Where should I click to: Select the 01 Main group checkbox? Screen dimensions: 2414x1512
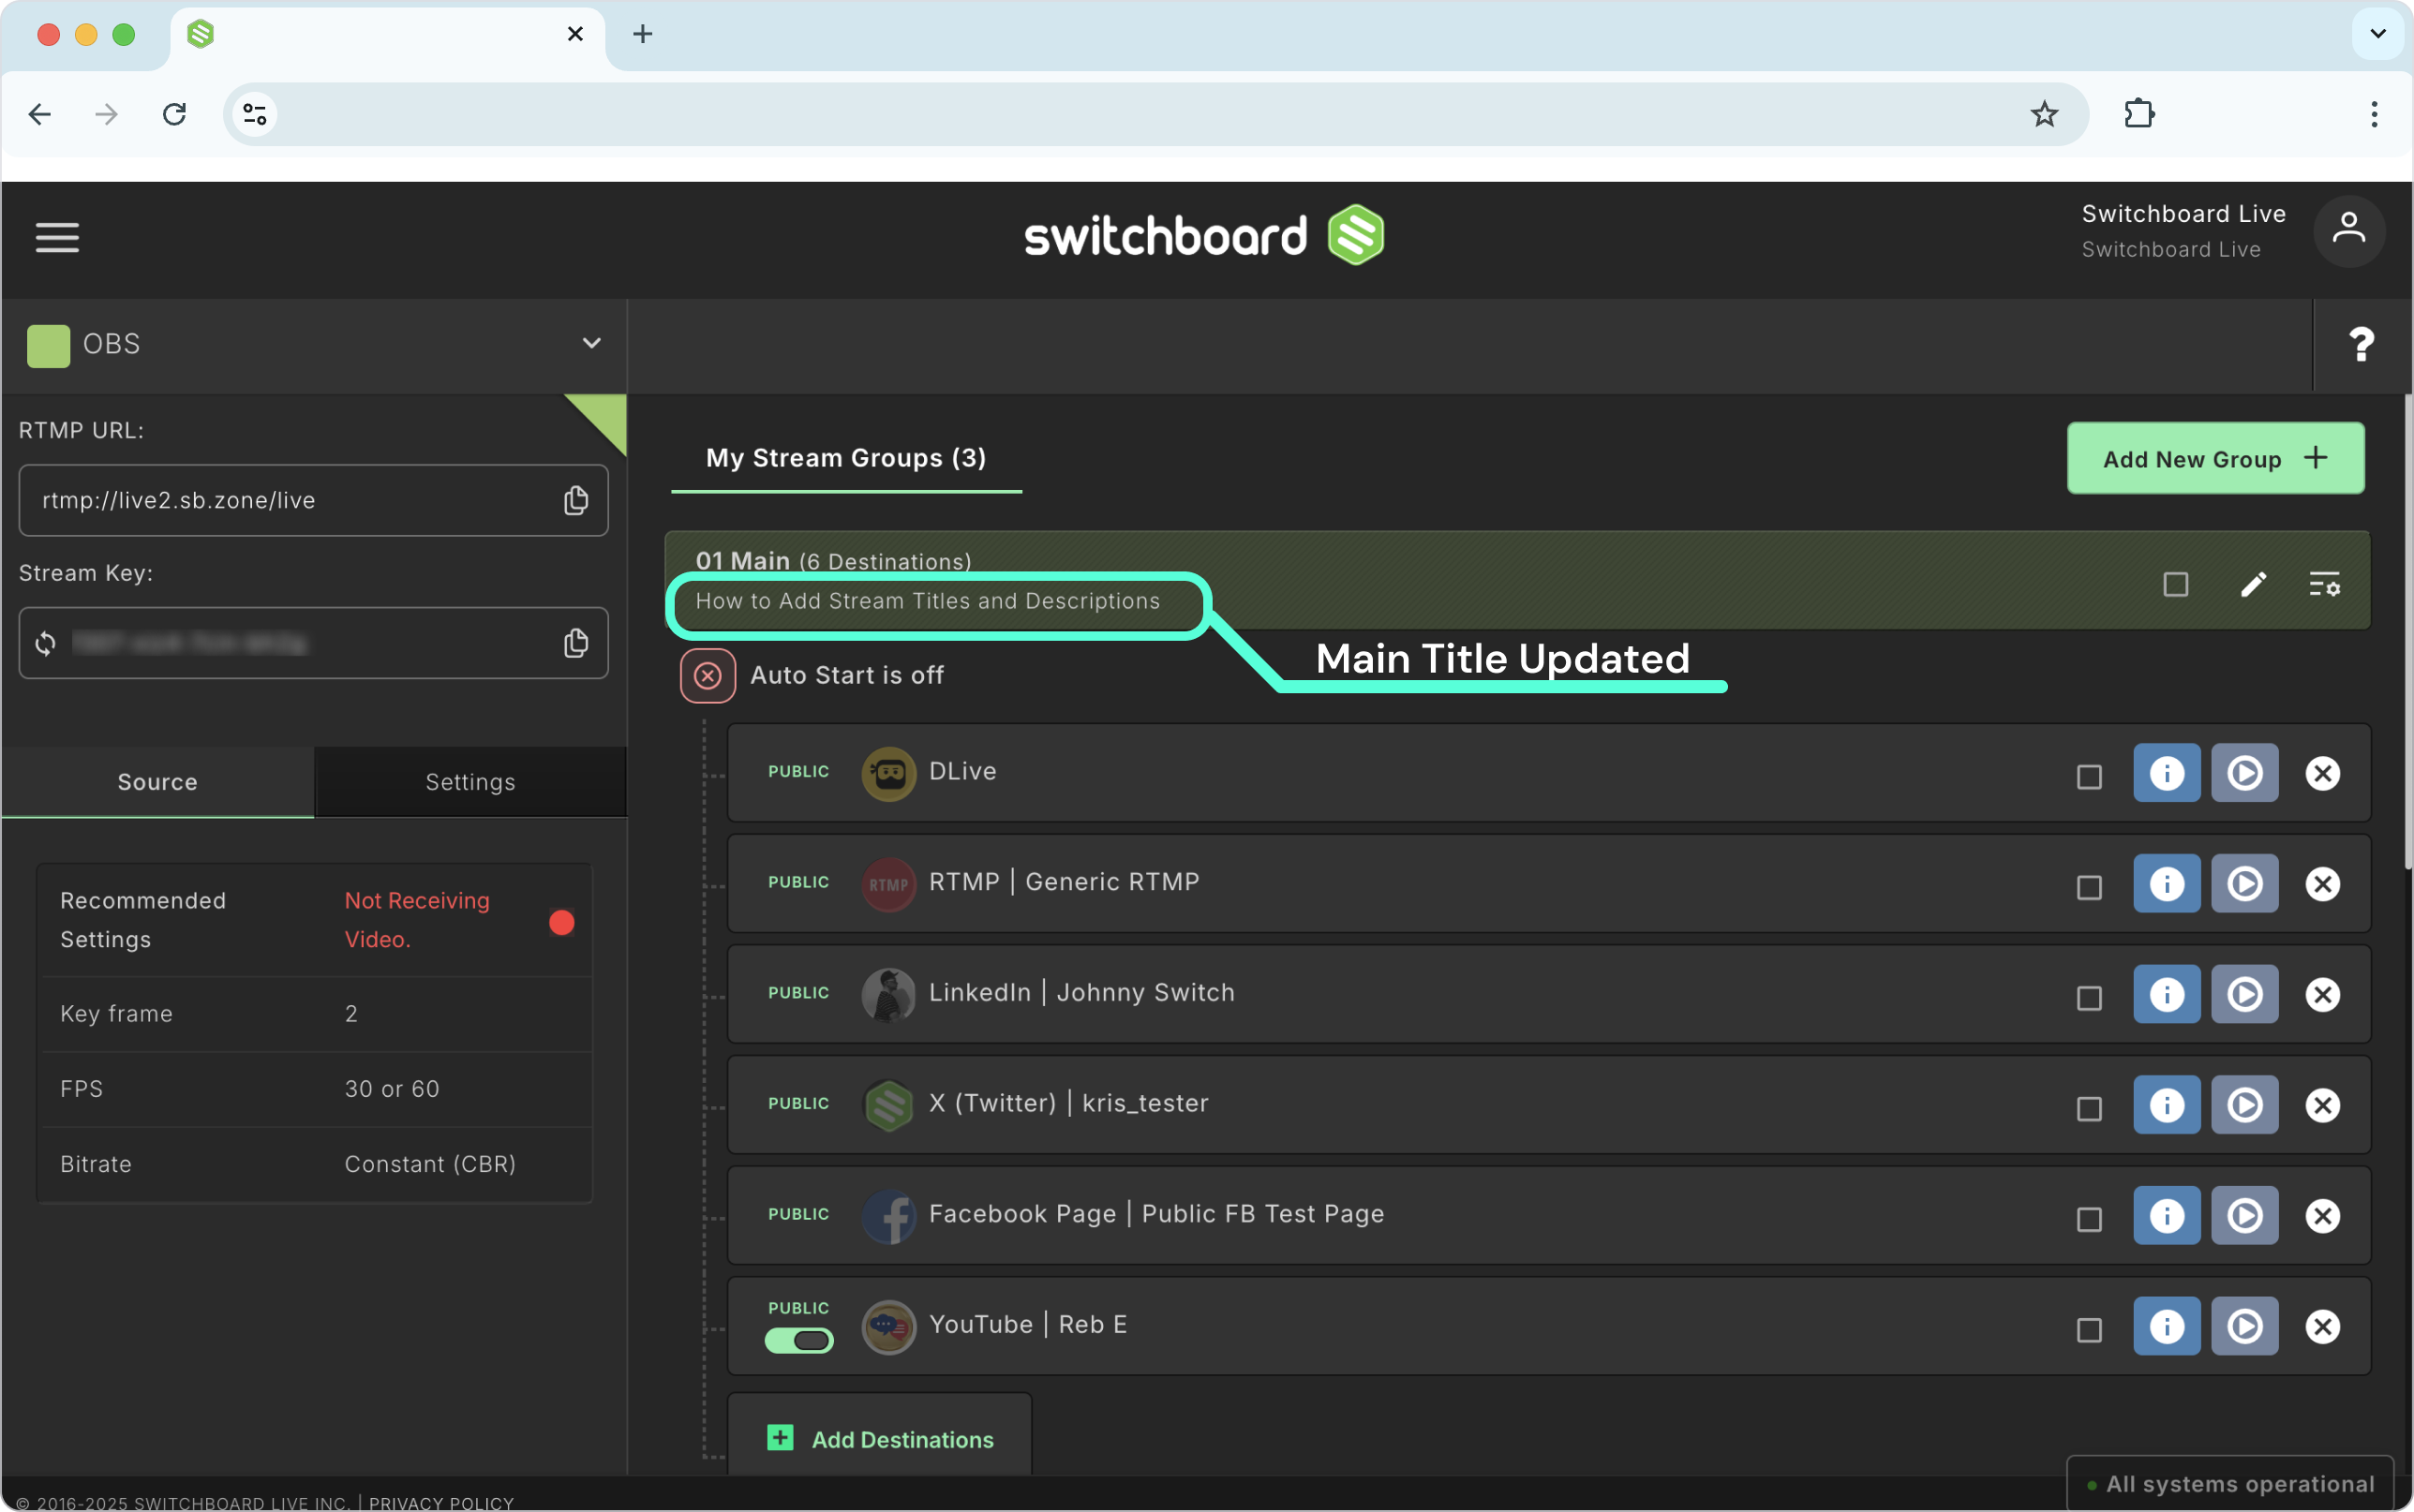click(2176, 584)
